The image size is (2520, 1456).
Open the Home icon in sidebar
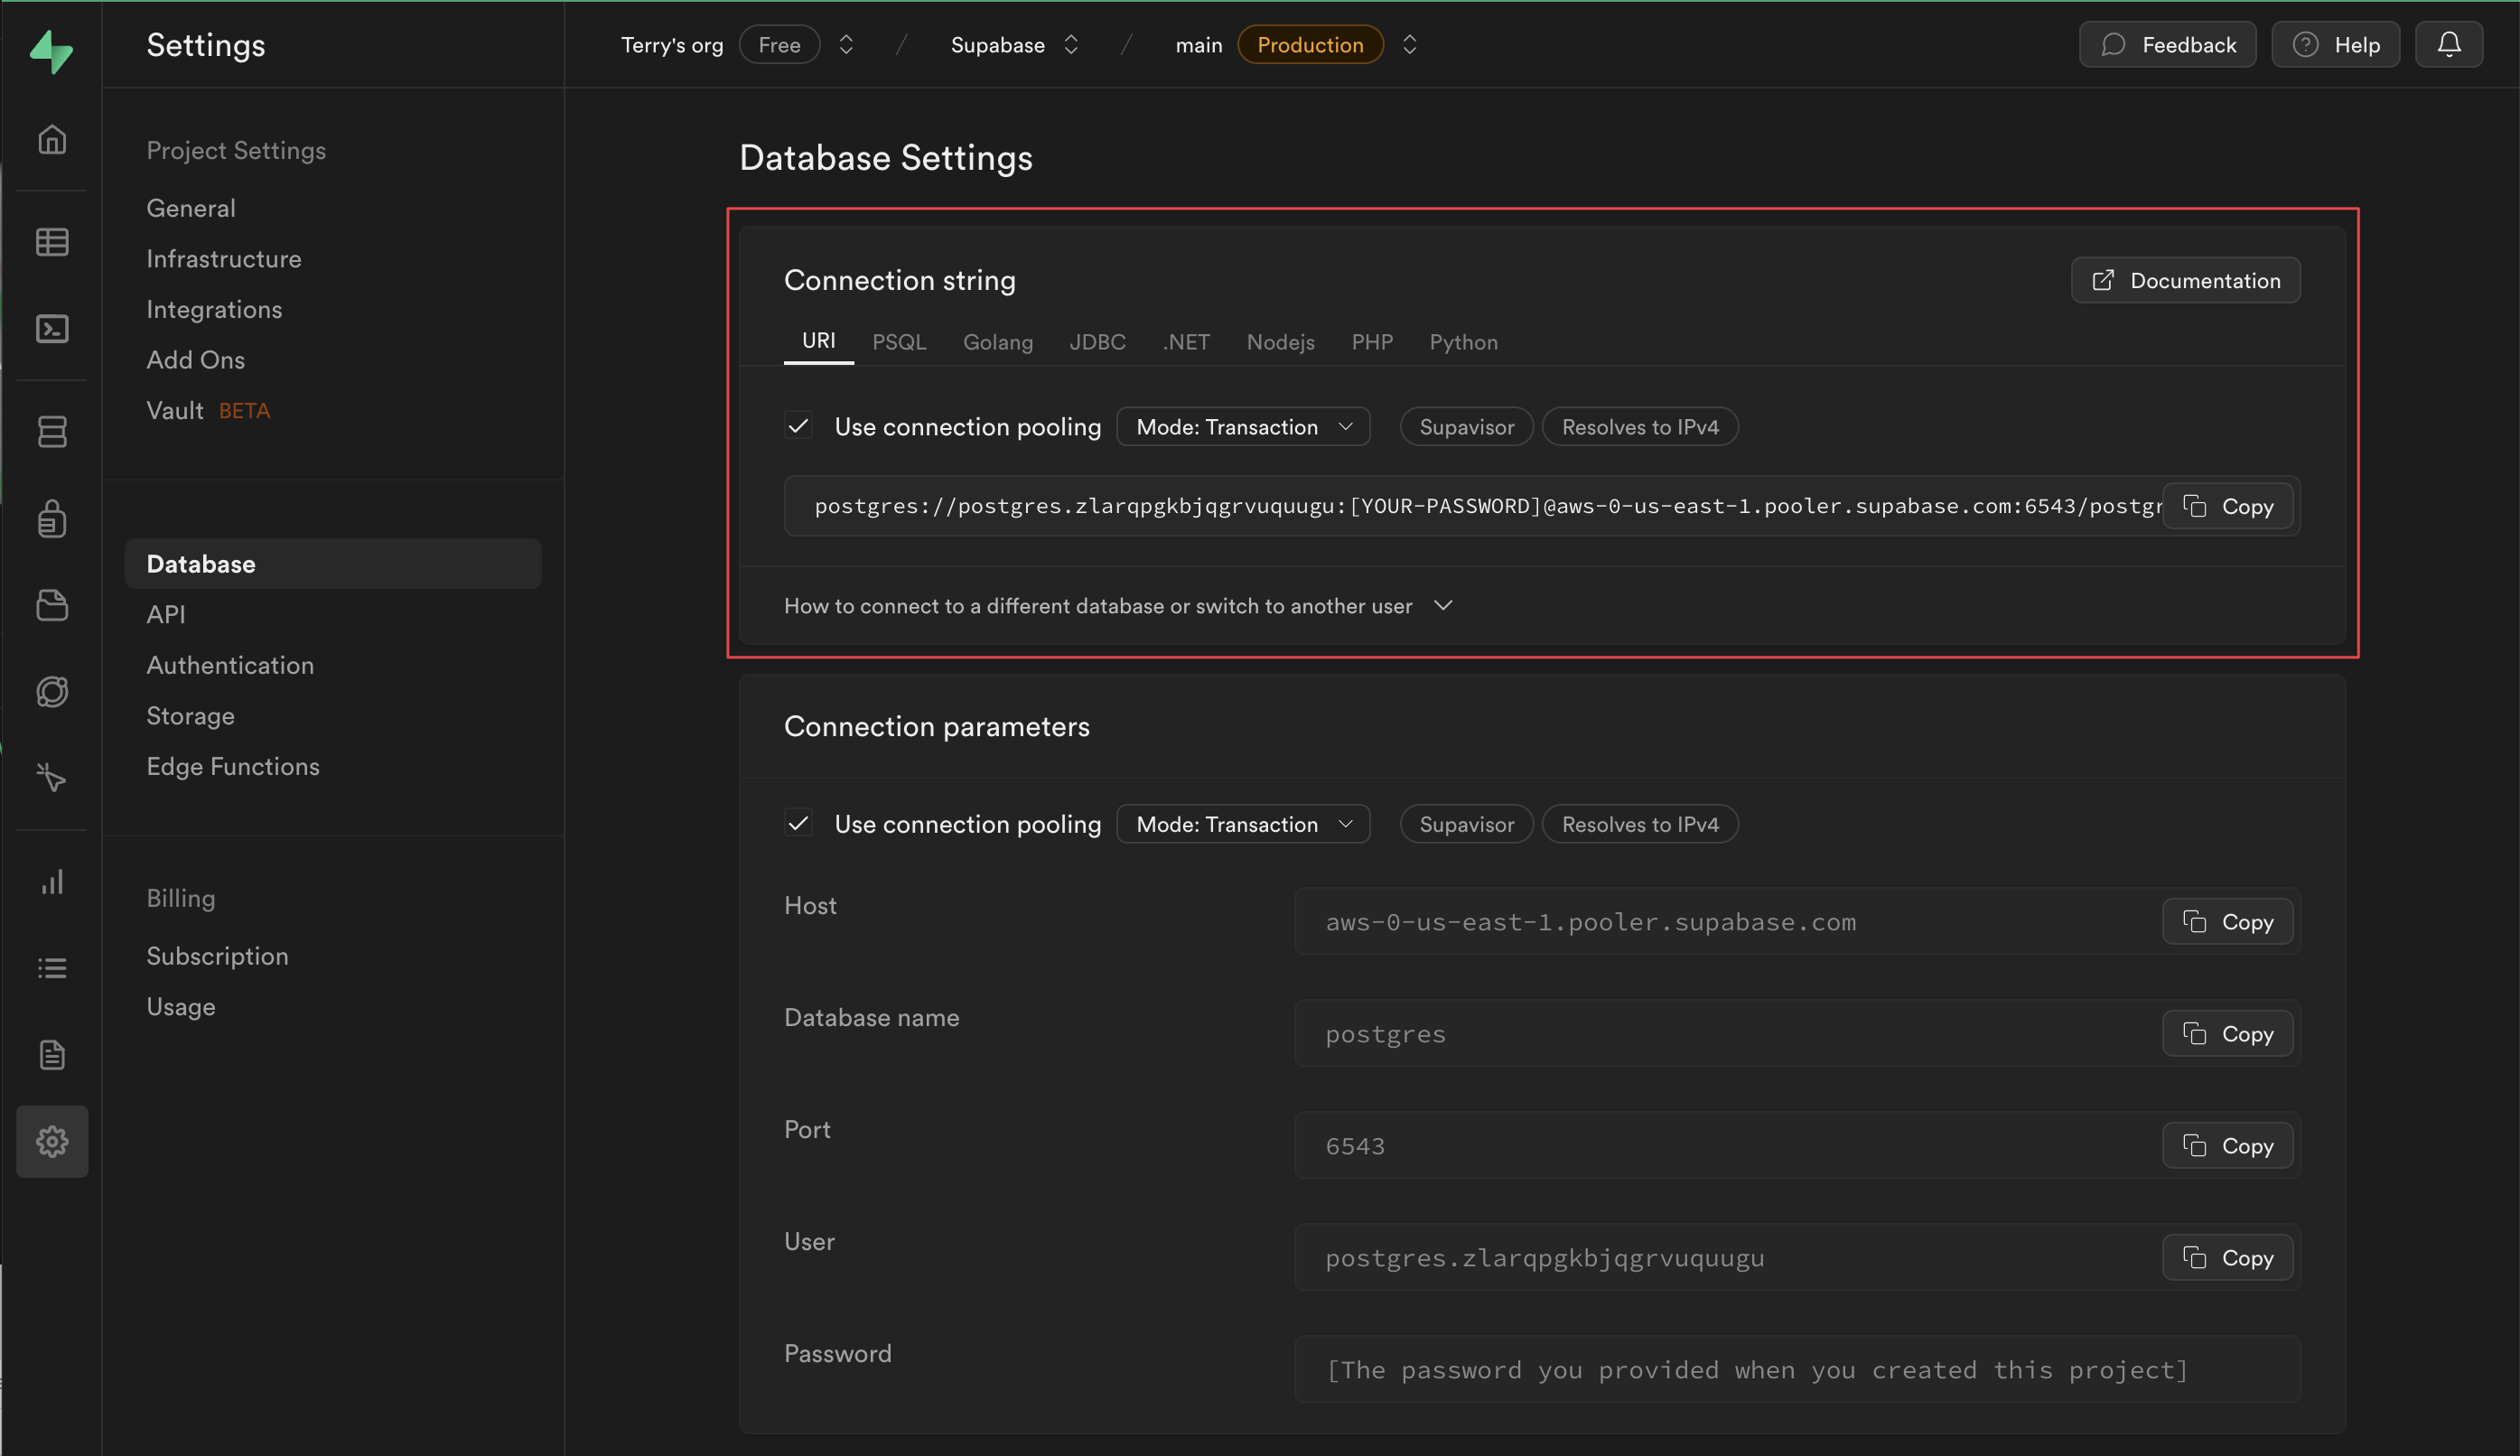[52, 139]
